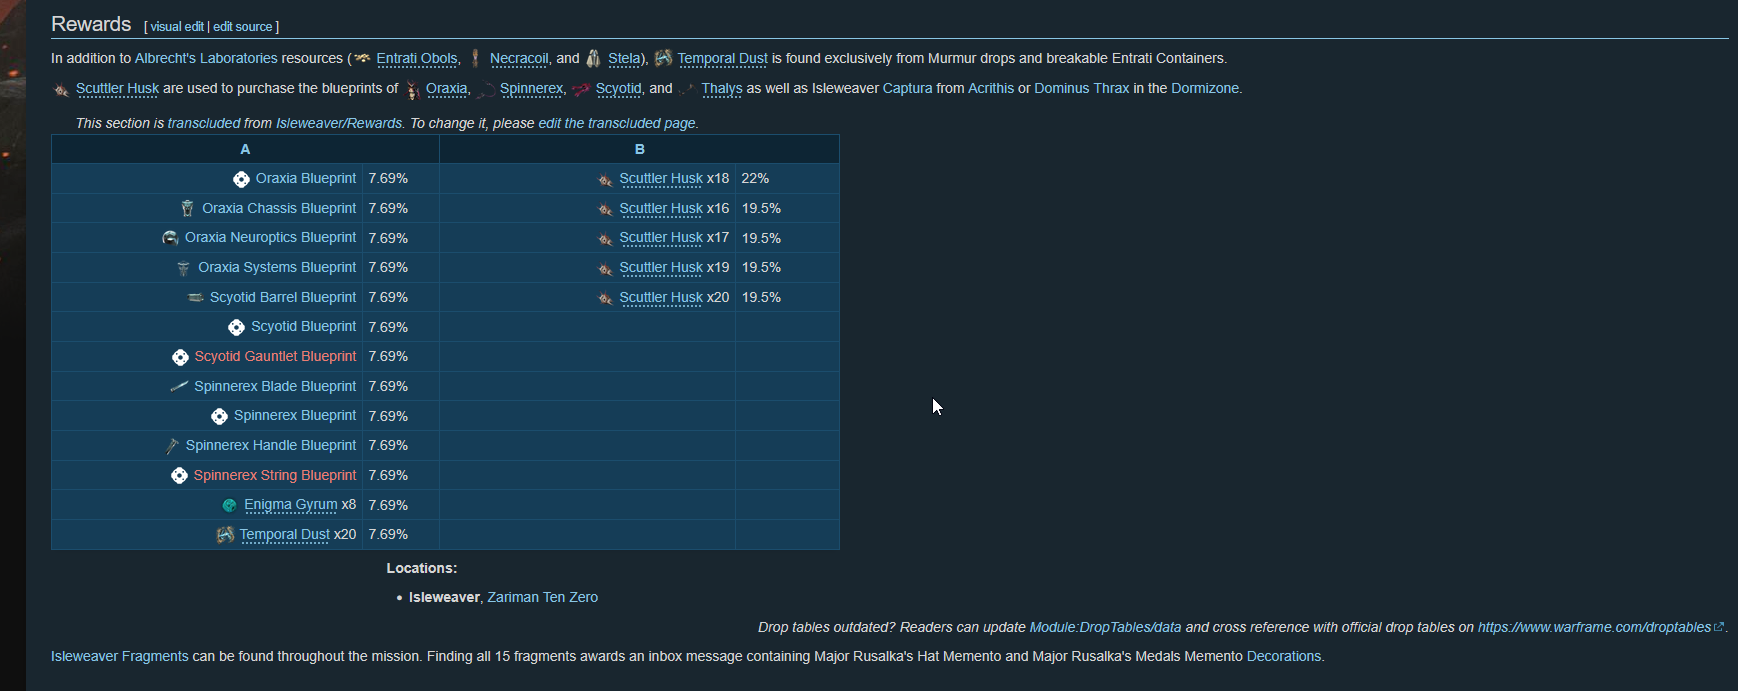Image resolution: width=1738 pixels, height=691 pixels.
Task: Open the Scuttler Husk x18 text link
Action: tap(661, 178)
